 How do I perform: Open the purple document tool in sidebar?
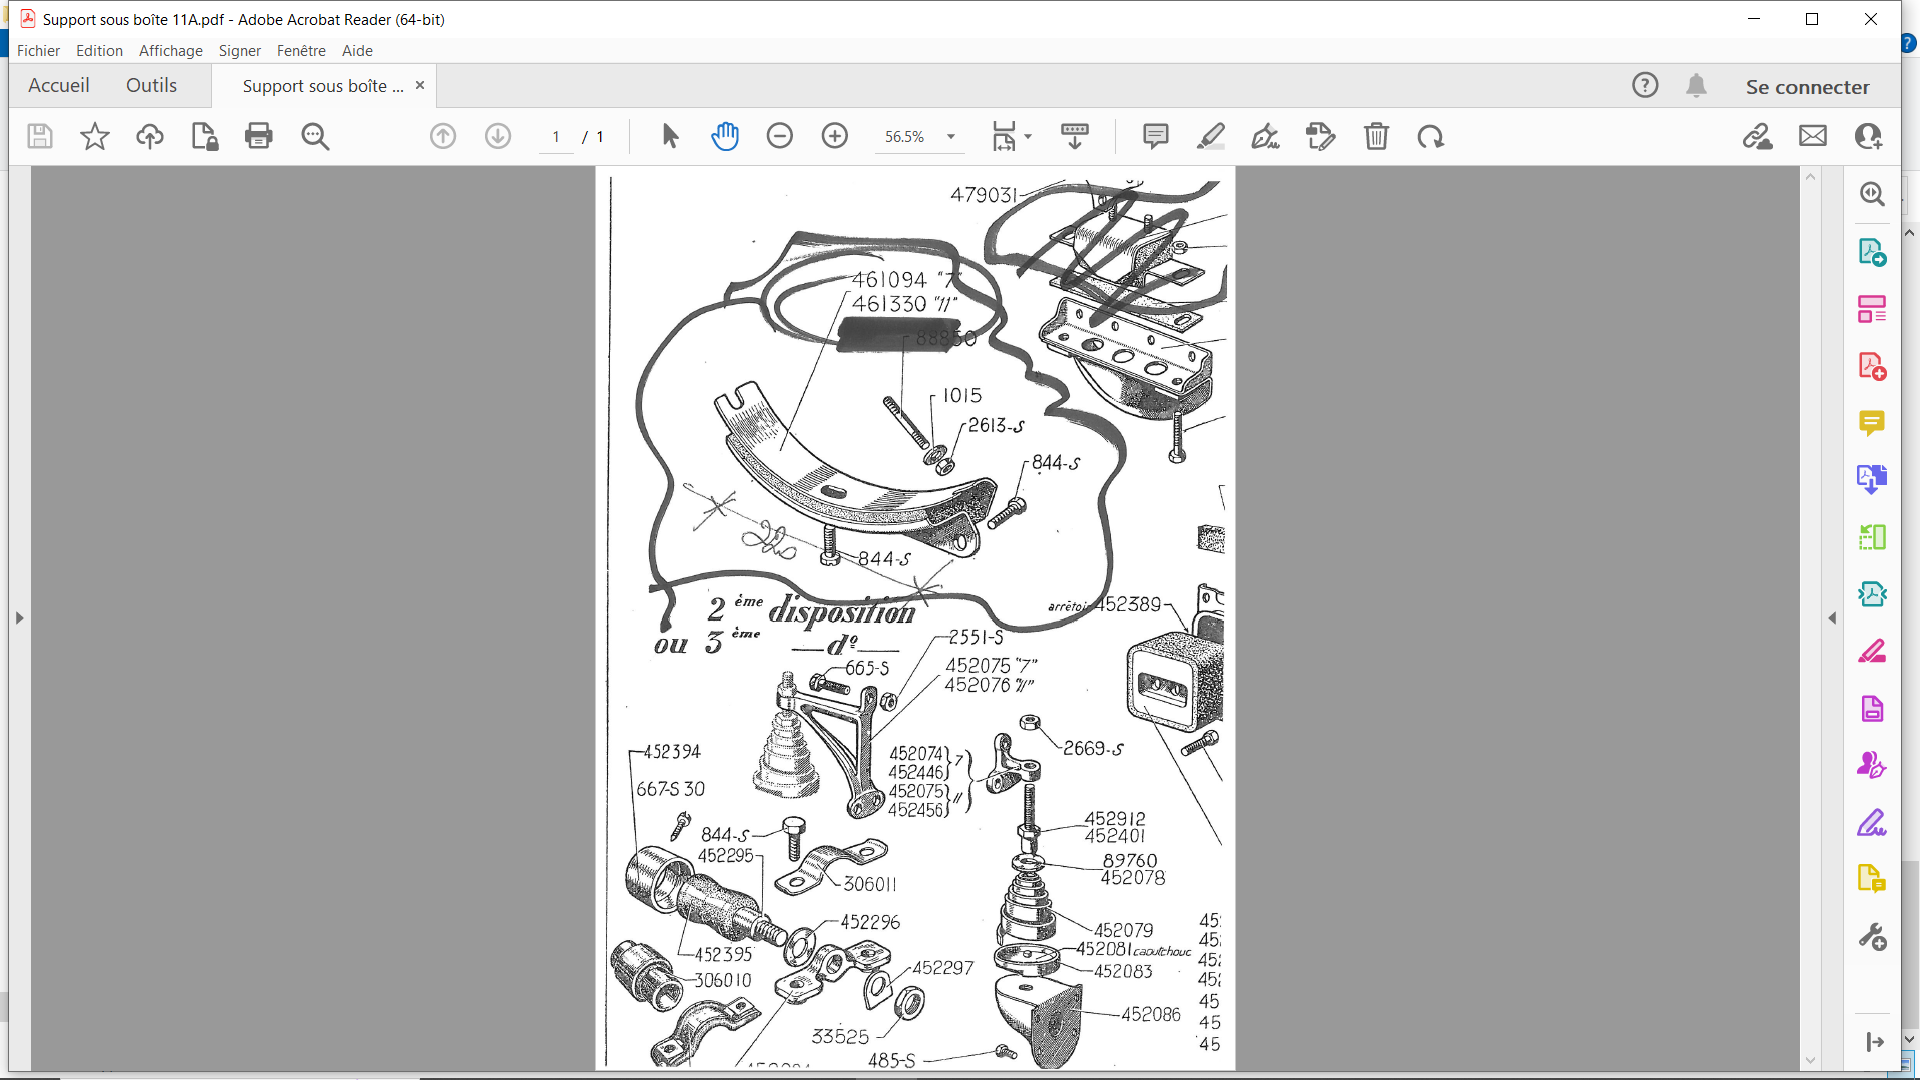1872,709
